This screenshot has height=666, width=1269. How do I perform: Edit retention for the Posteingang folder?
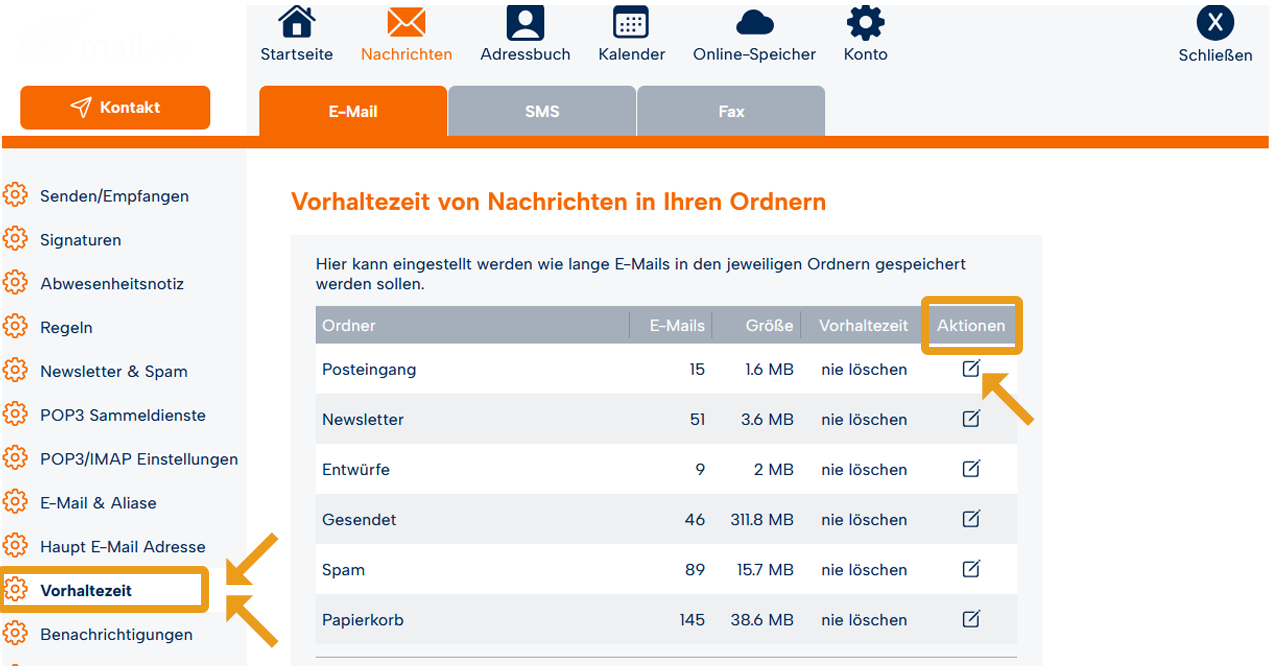(x=971, y=369)
